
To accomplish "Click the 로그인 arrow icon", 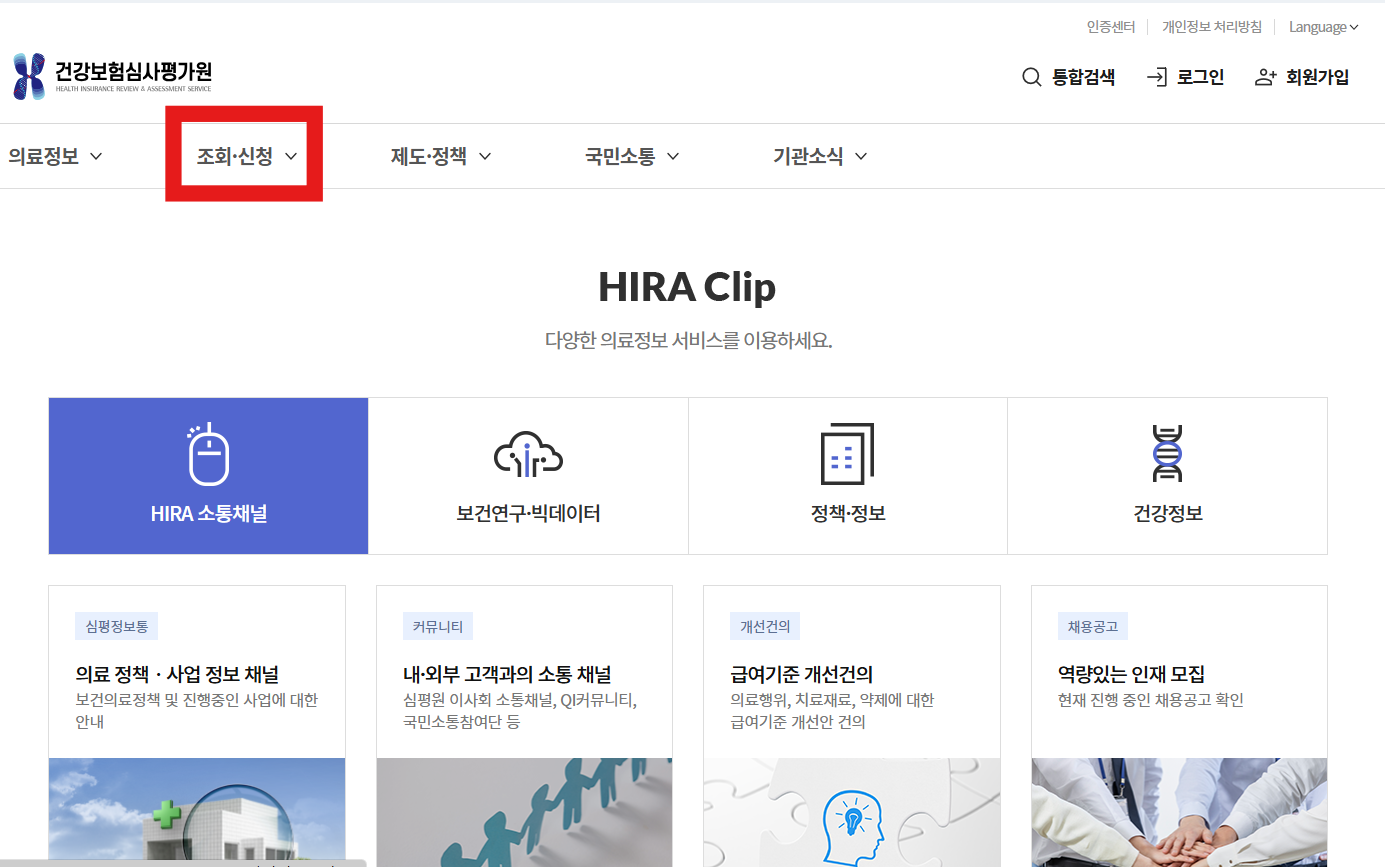I will coord(1157,77).
